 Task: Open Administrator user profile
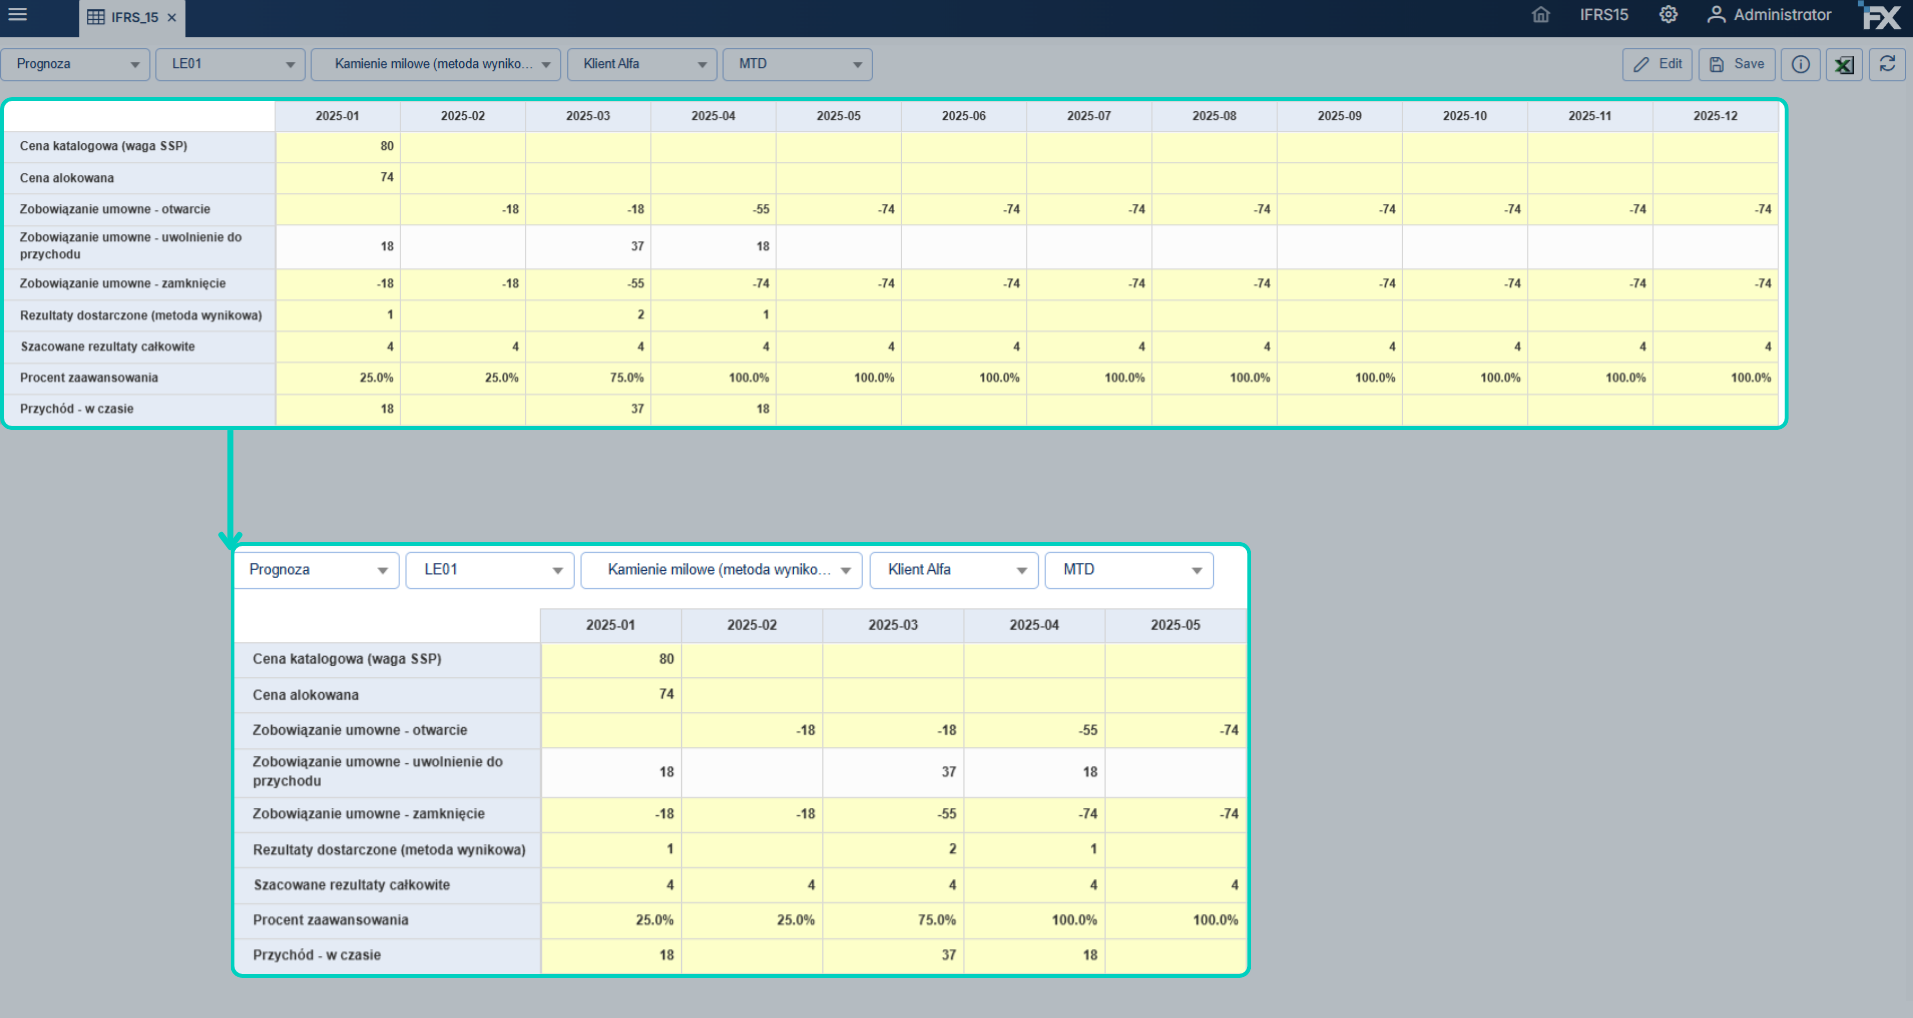[x=1769, y=15]
